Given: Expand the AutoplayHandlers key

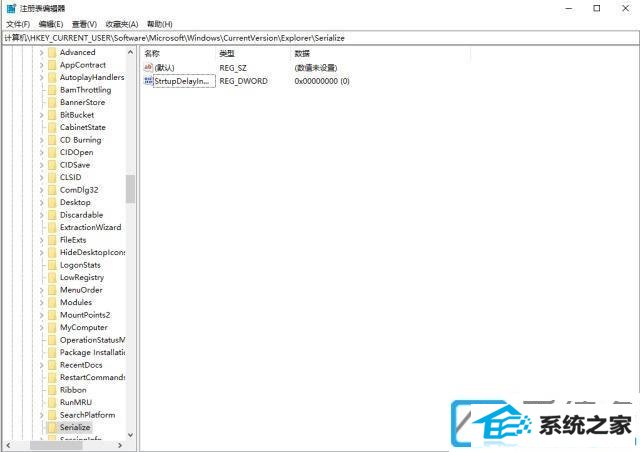Looking at the screenshot, I should (41, 78).
